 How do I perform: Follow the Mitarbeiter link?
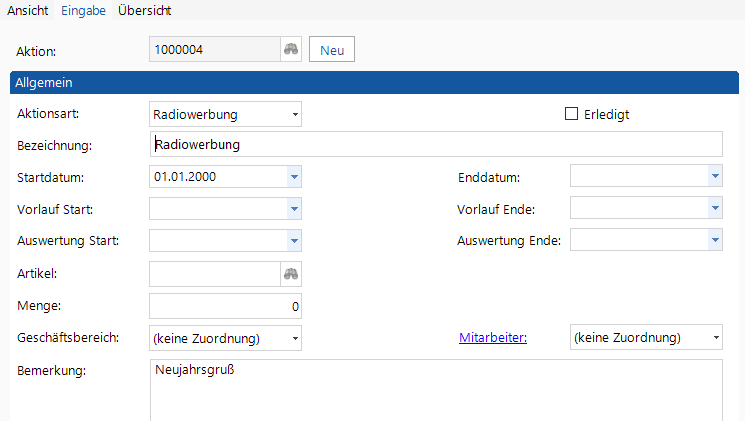[x=493, y=338]
